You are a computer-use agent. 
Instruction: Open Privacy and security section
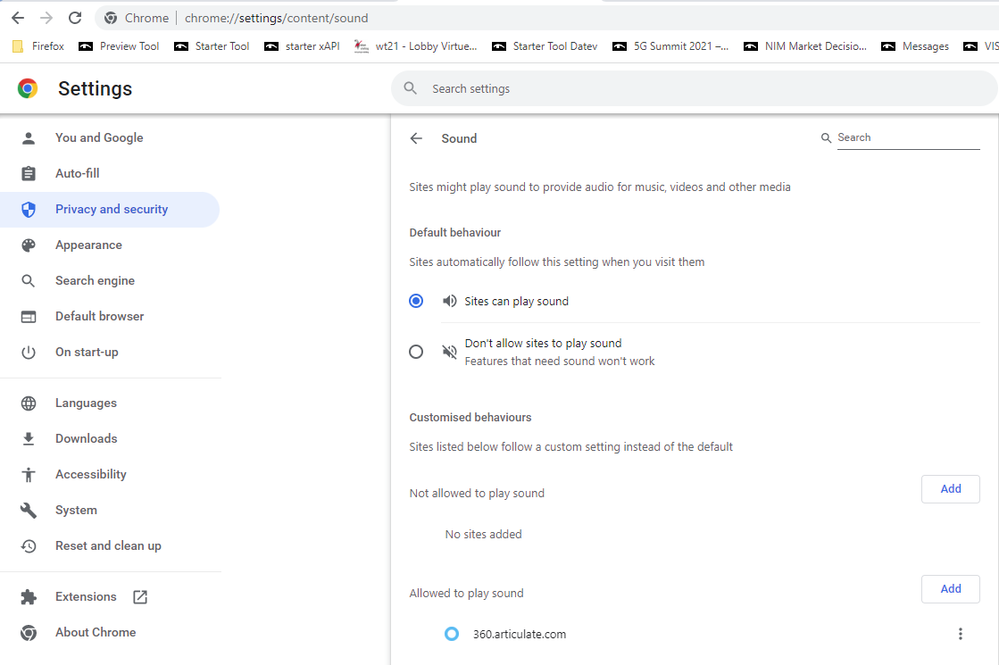point(110,210)
